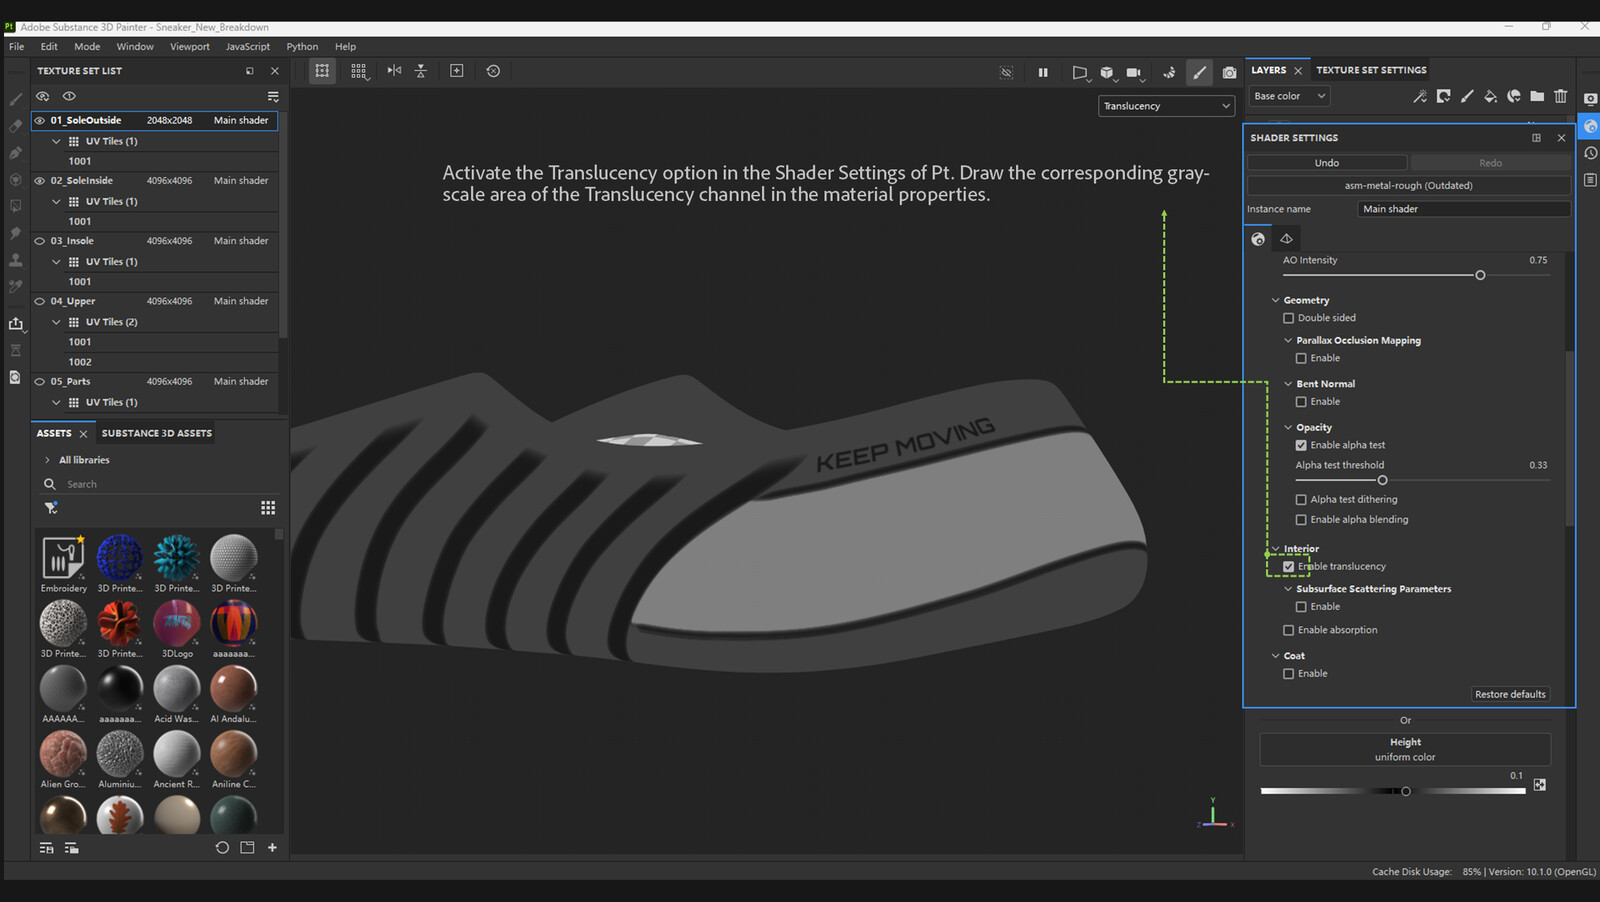Image resolution: width=1600 pixels, height=902 pixels.
Task: Open the Python menu
Action: click(x=302, y=47)
